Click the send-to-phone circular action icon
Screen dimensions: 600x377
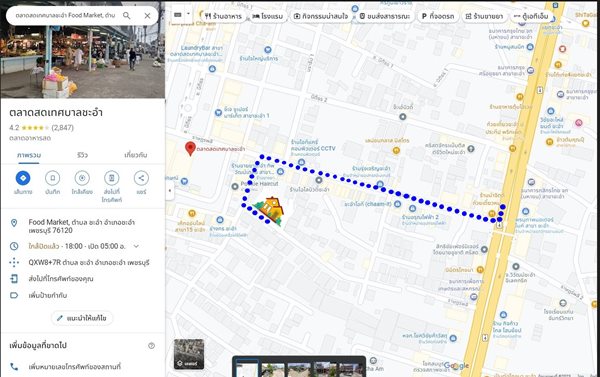(112, 178)
